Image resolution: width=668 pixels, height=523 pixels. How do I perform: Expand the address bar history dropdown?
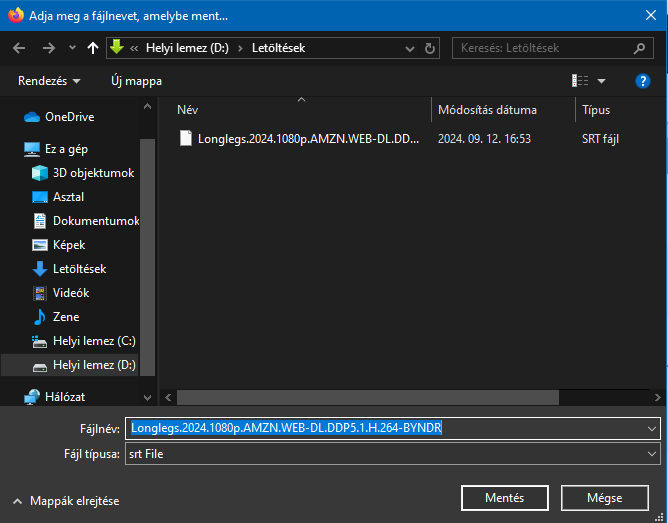point(410,49)
